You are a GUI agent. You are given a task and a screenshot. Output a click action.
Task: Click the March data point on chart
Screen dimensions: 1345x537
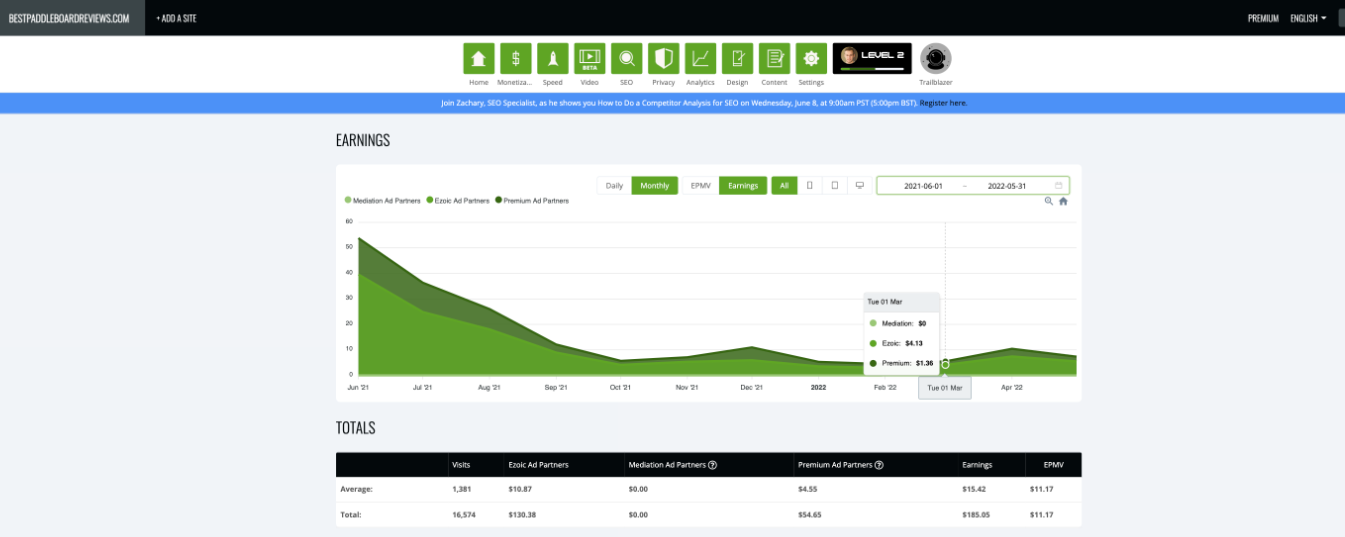(x=945, y=364)
